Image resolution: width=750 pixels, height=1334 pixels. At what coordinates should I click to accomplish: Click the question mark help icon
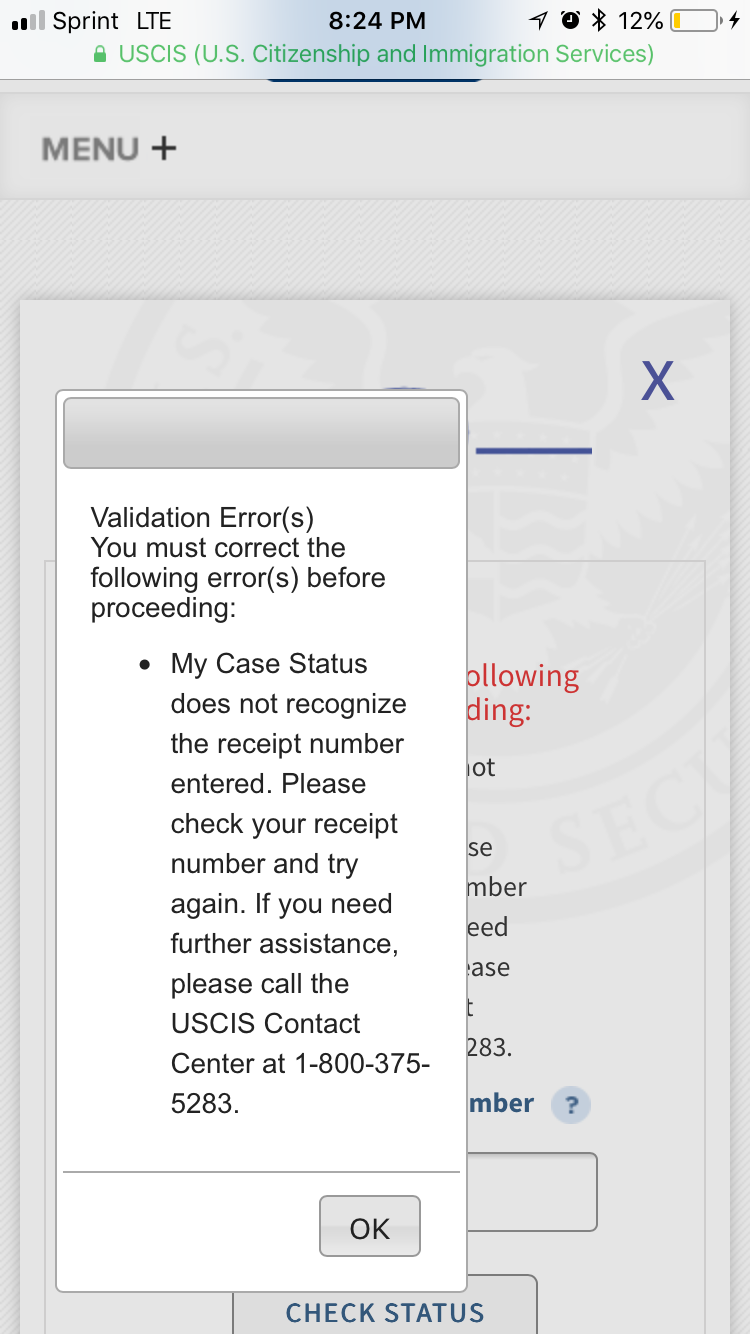point(571,1105)
